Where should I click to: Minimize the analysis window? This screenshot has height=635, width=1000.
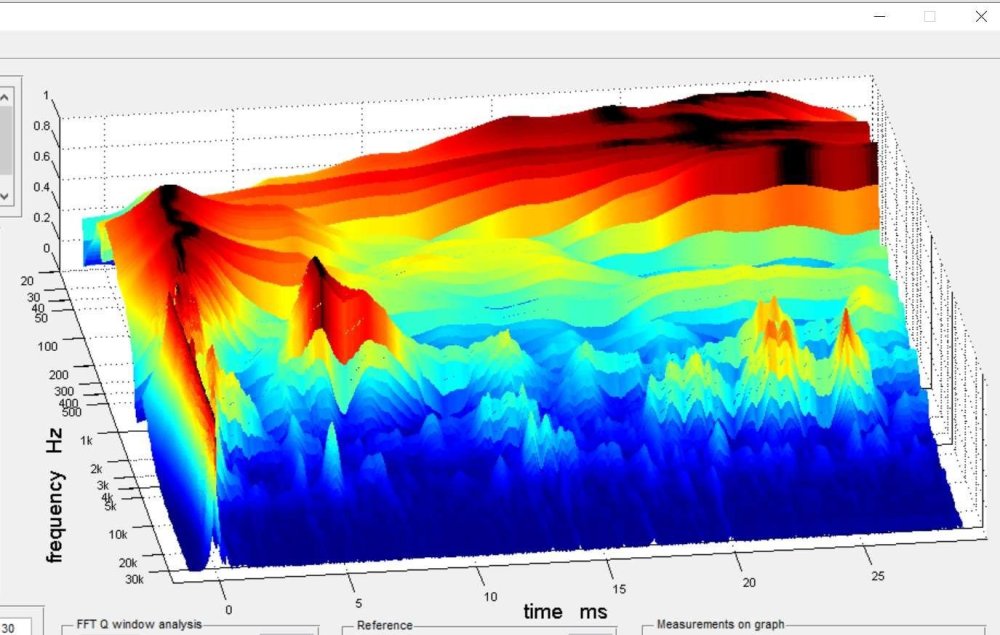tap(879, 16)
